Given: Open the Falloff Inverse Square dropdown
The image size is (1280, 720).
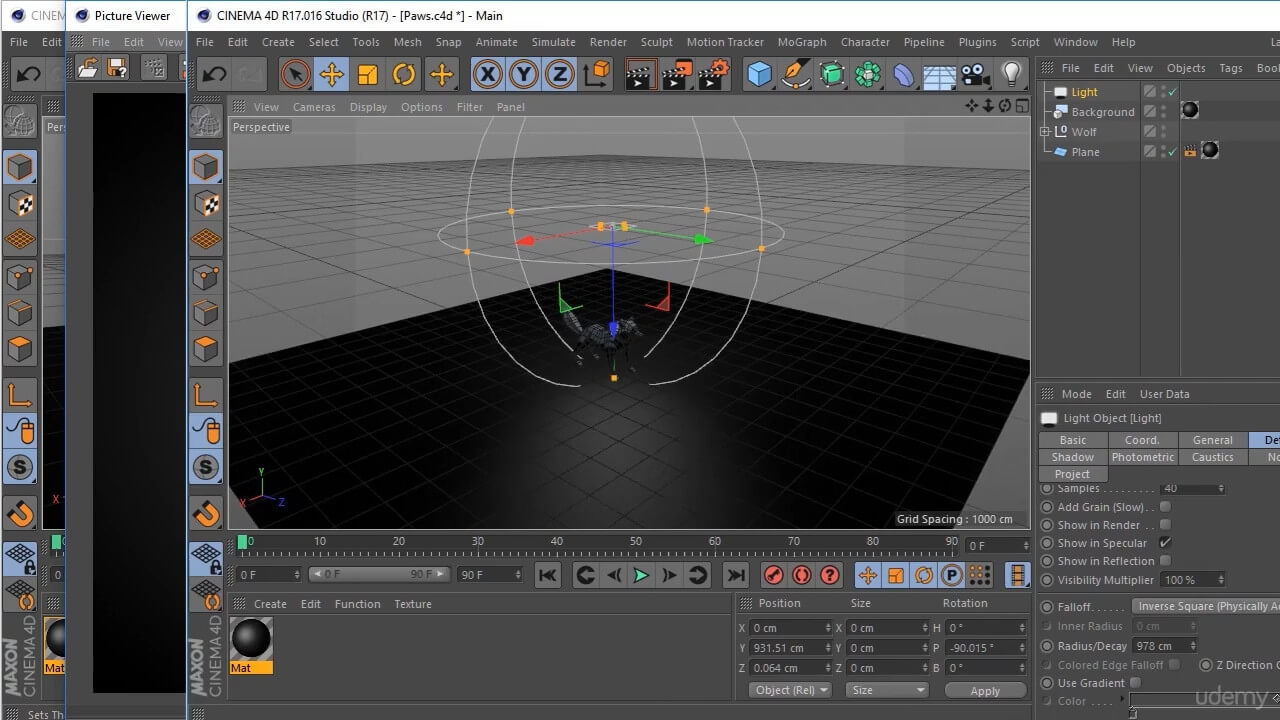Looking at the screenshot, I should pyautogui.click(x=1206, y=606).
